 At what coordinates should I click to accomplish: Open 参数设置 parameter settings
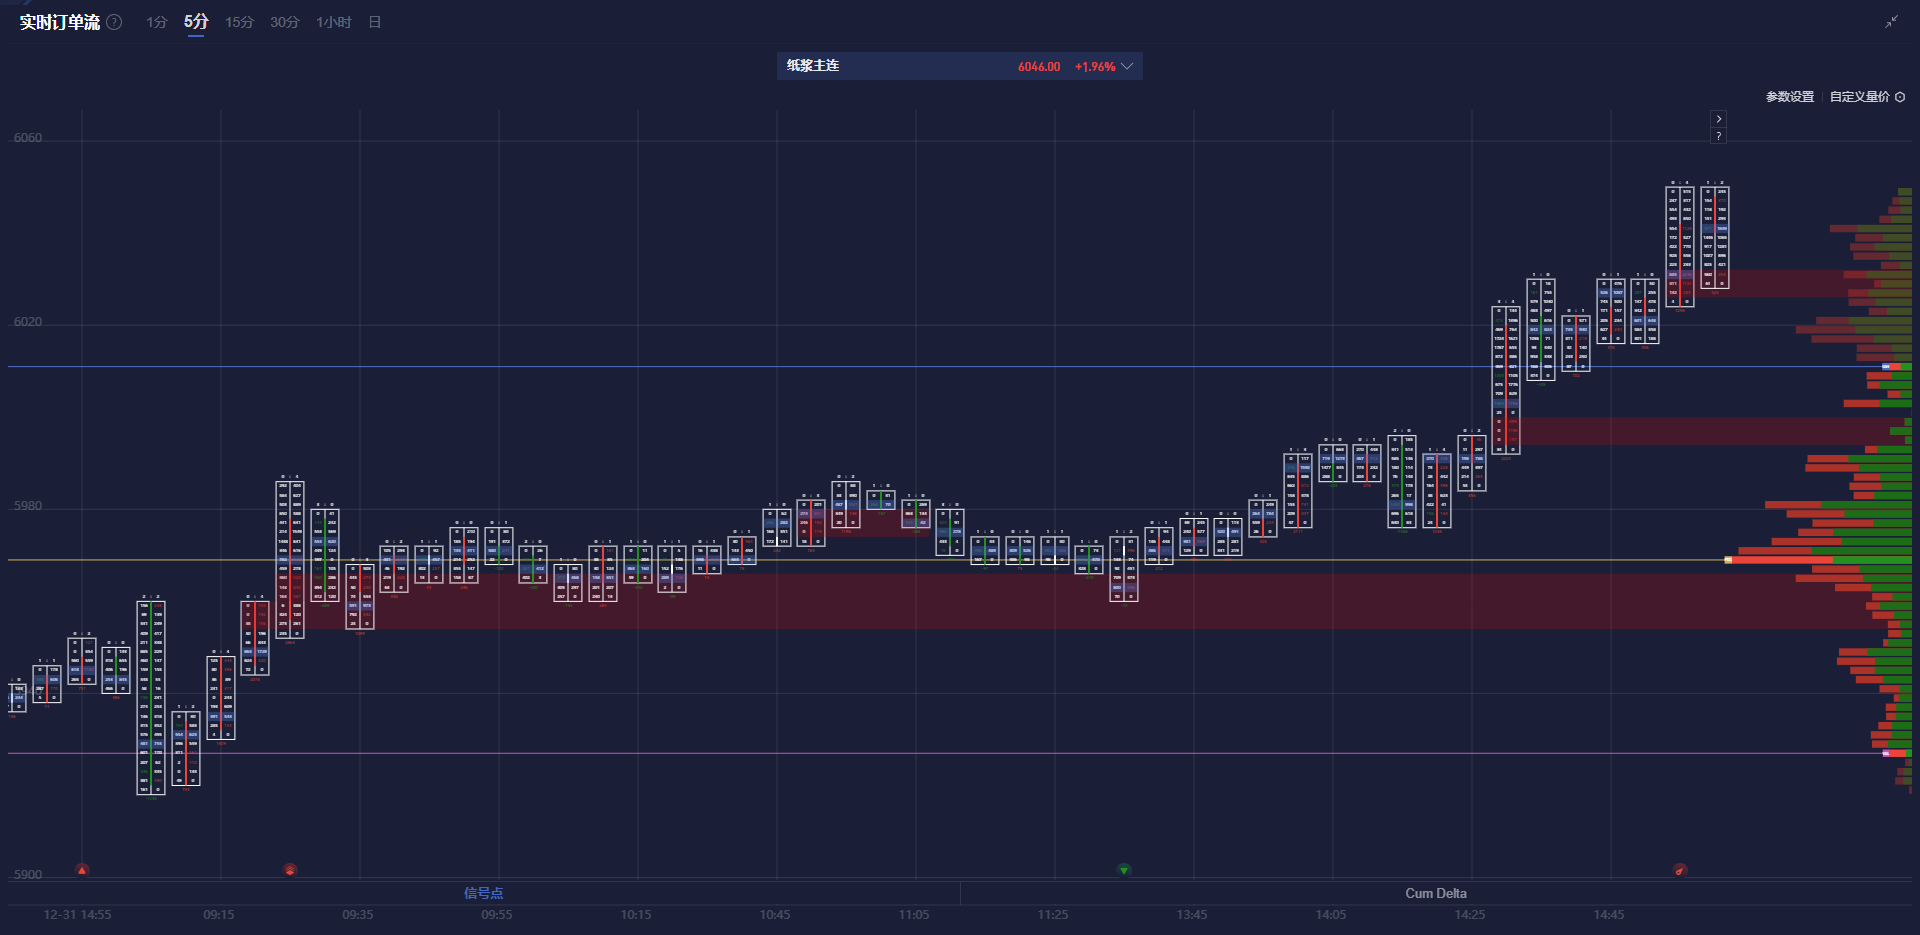point(1789,97)
